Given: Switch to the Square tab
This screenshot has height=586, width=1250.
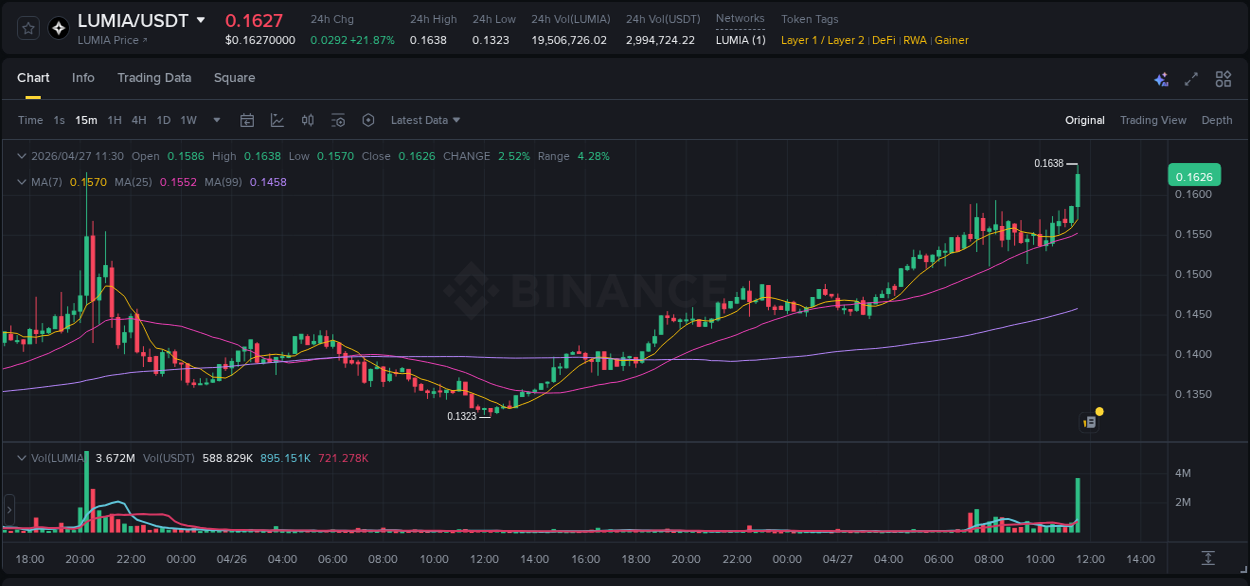Looking at the screenshot, I should 234,78.
